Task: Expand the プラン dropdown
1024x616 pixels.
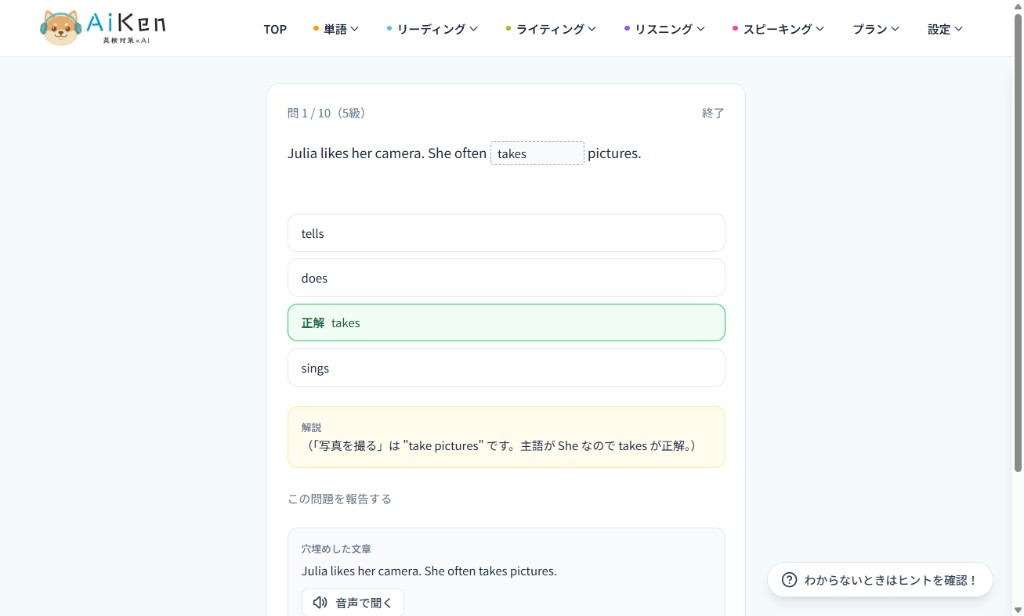Action: click(x=876, y=29)
